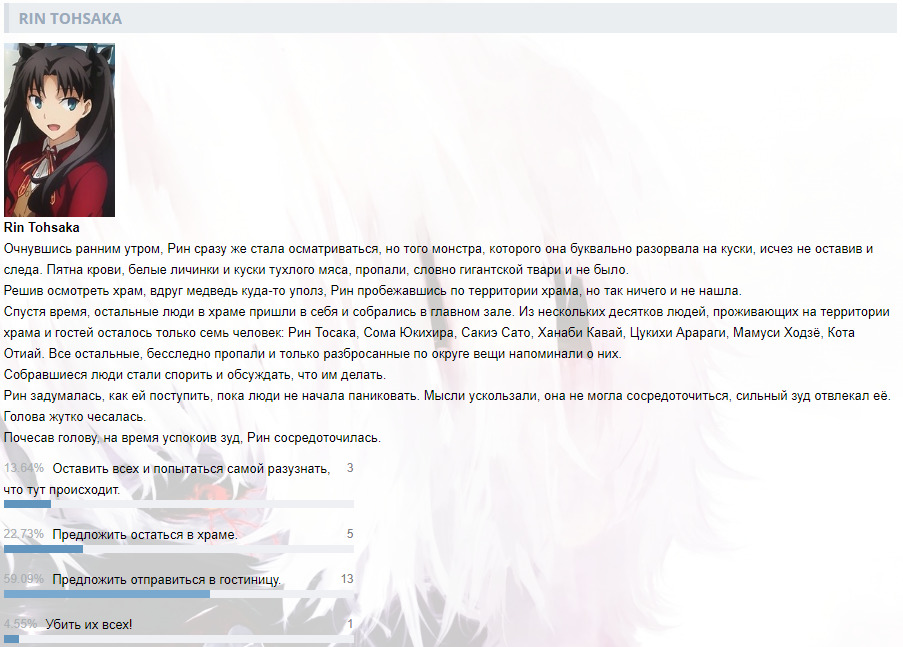The image size is (903, 647).
Task: Click the sentence "Голова жутко чесалась."
Action: pos(75,417)
